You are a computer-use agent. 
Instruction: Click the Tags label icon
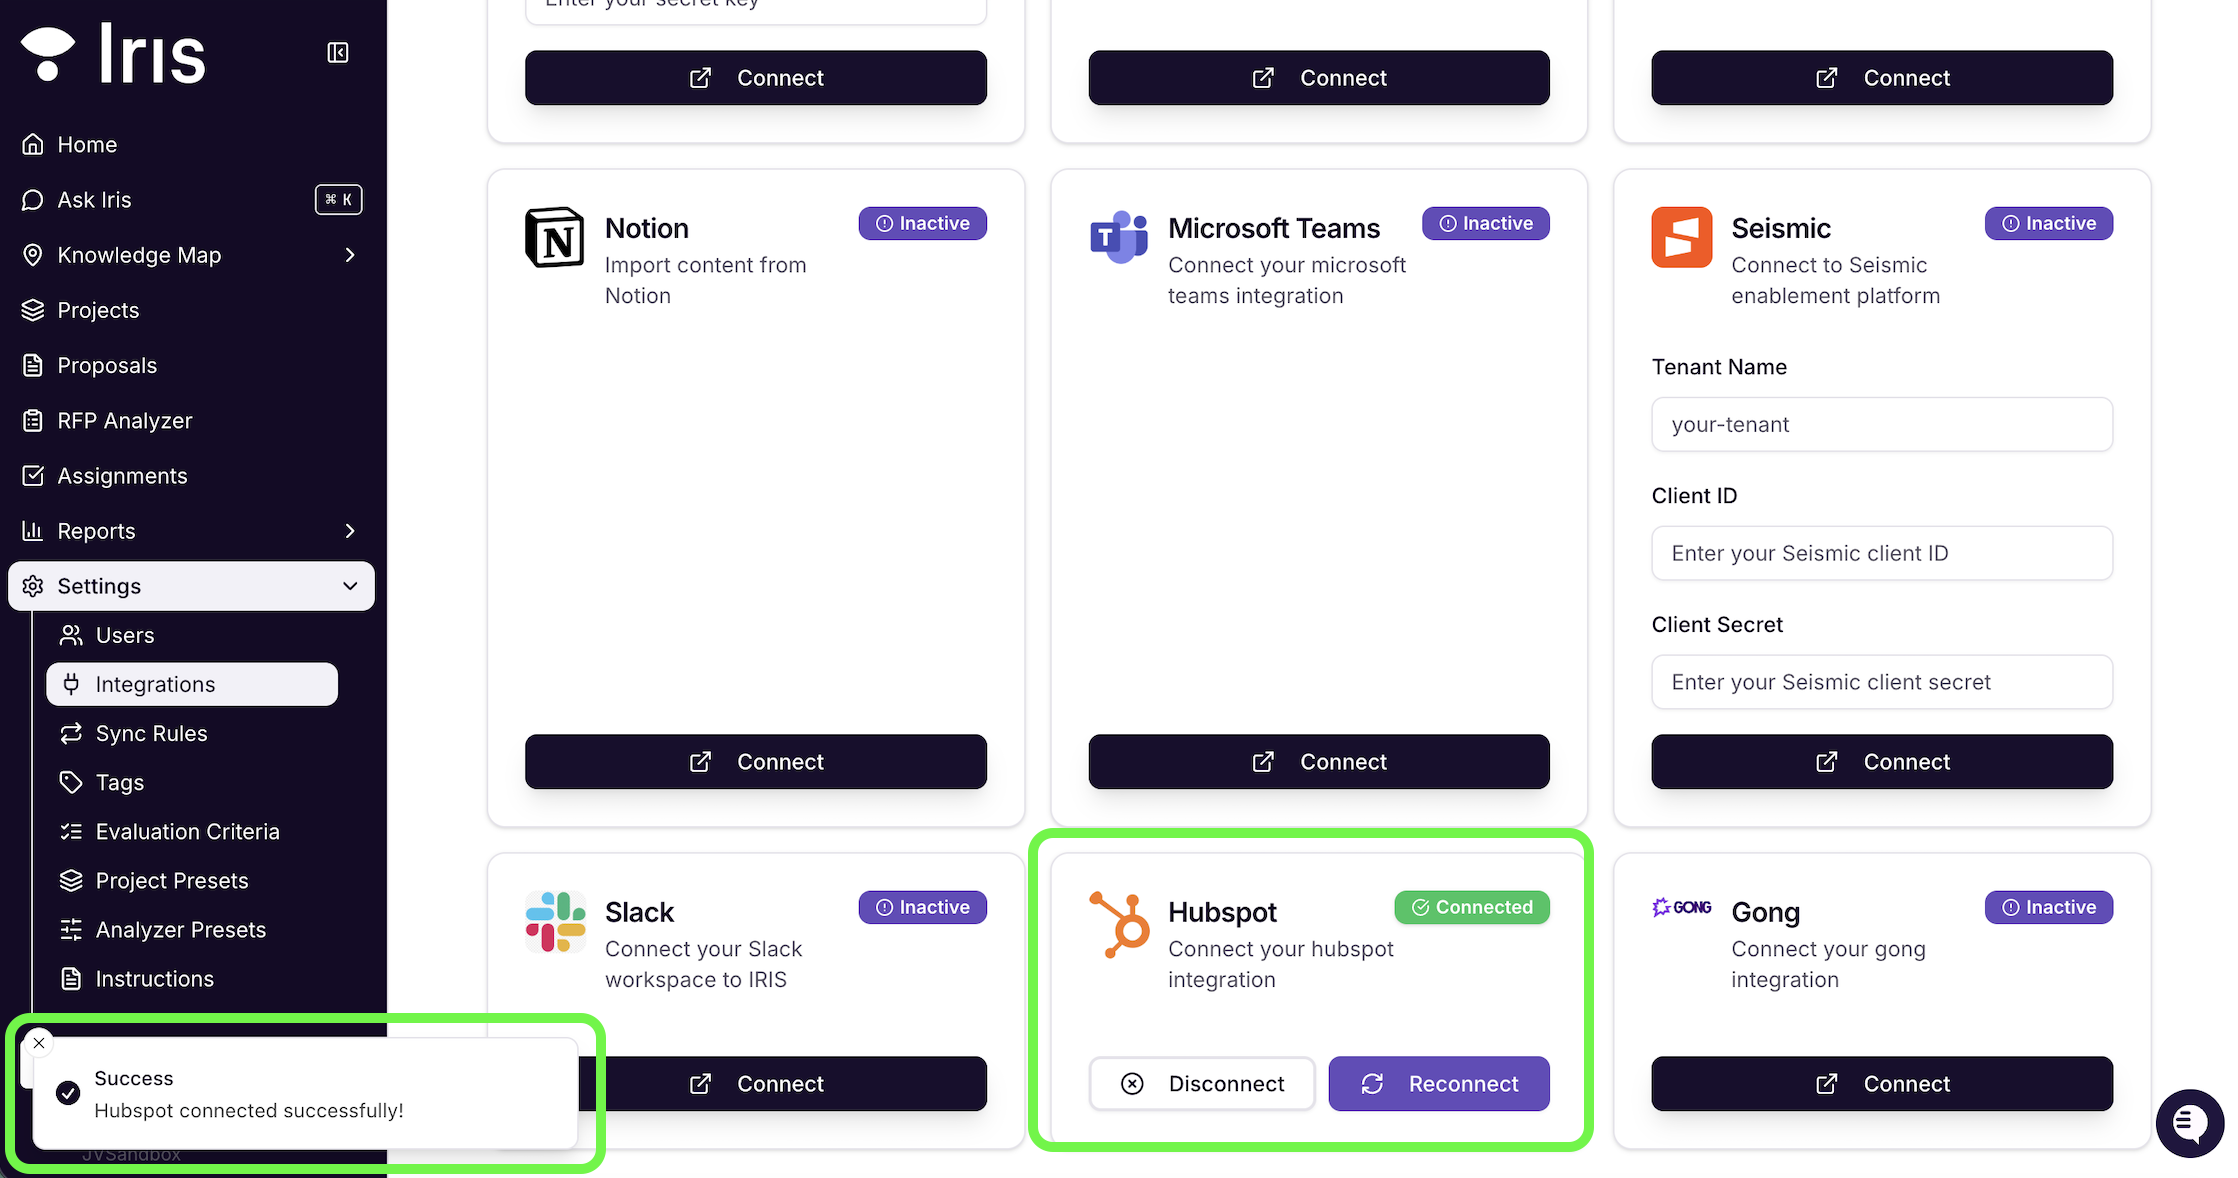71,782
